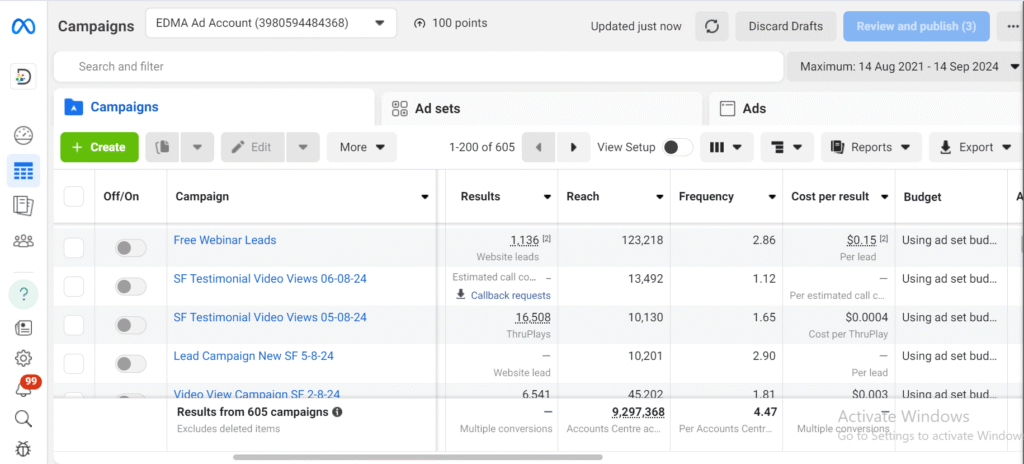Screen dimensions: 1024x464
Task: Enable the View Setup switch
Action: (x=677, y=147)
